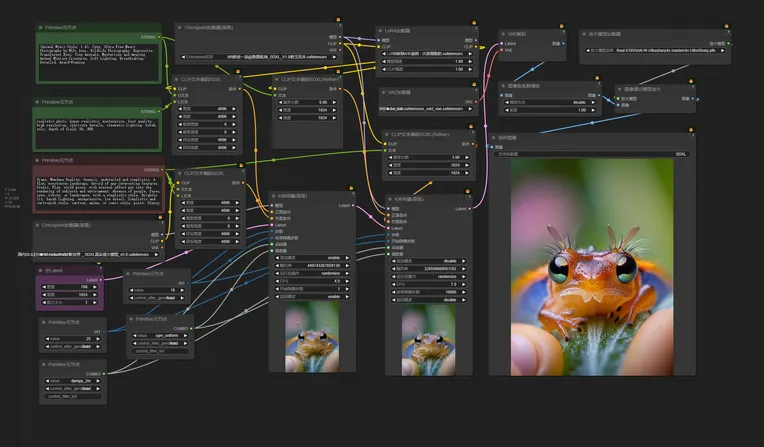Increase the Primitive value 25

98,339
